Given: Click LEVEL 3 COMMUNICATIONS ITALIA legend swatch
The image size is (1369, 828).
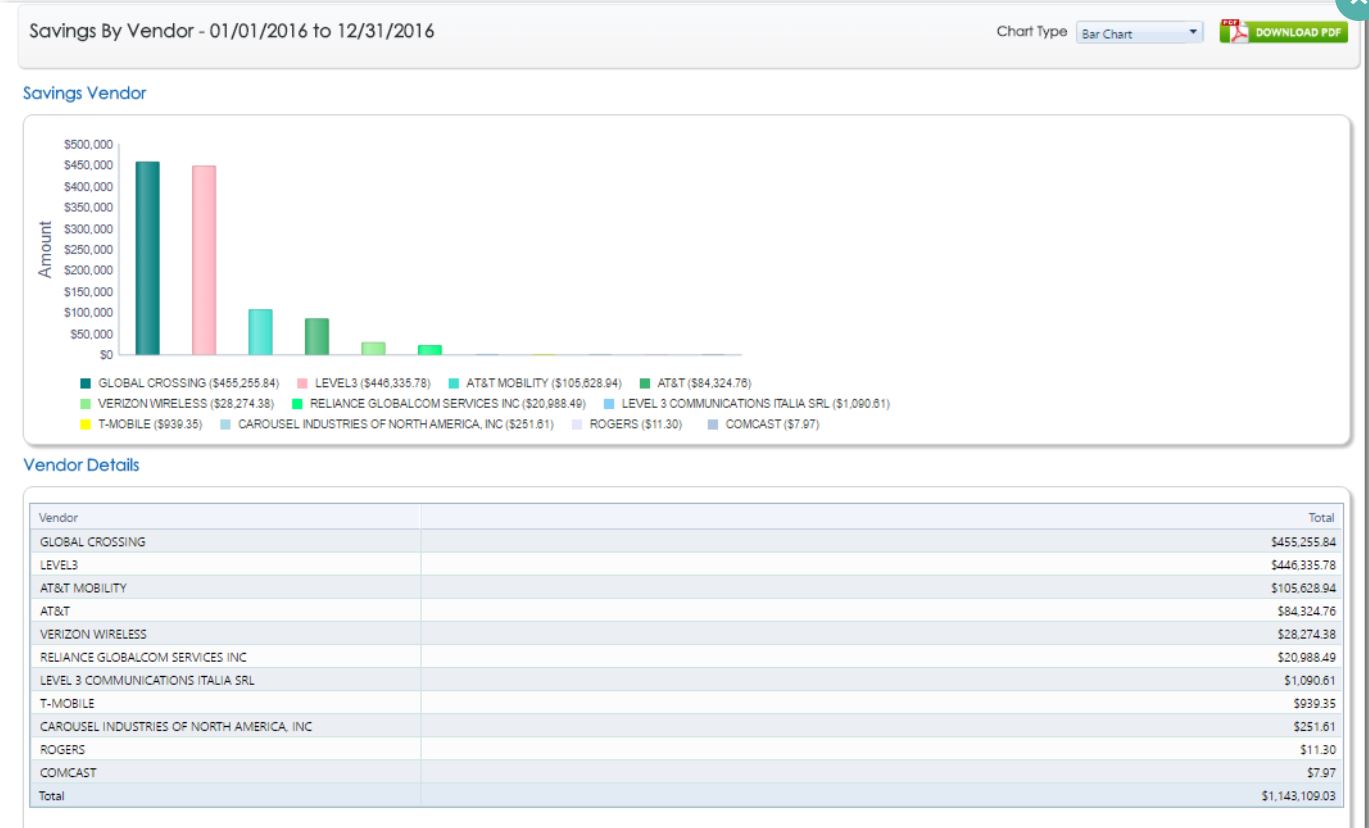Looking at the screenshot, I should click(x=609, y=404).
